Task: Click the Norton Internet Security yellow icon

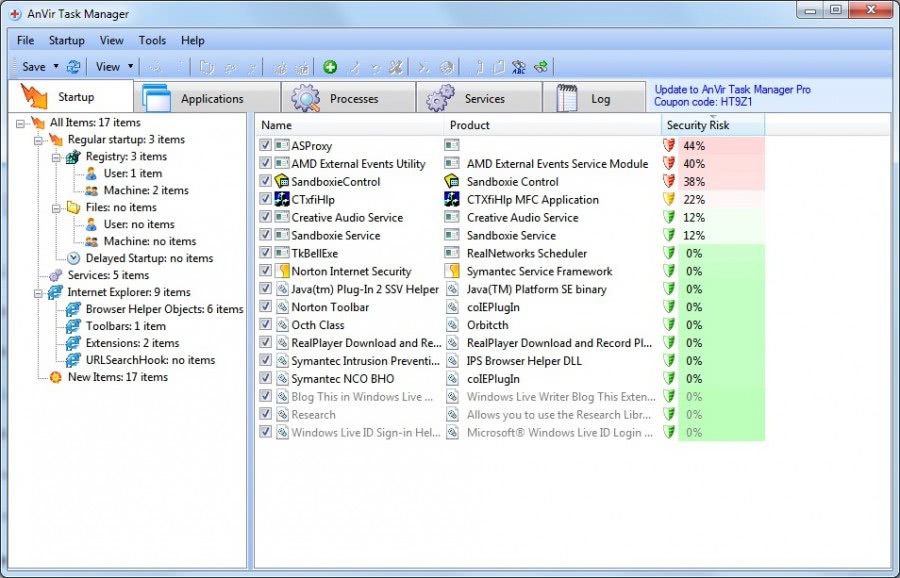Action: pyautogui.click(x=282, y=271)
